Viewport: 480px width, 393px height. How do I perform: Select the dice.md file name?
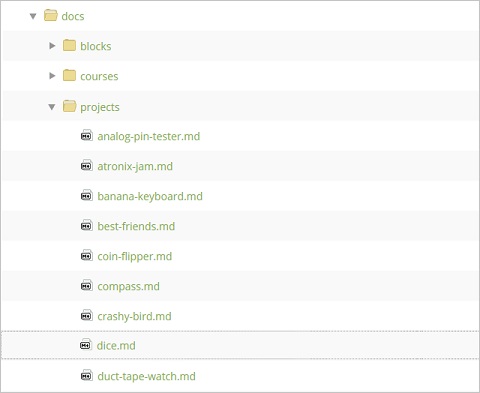116,346
